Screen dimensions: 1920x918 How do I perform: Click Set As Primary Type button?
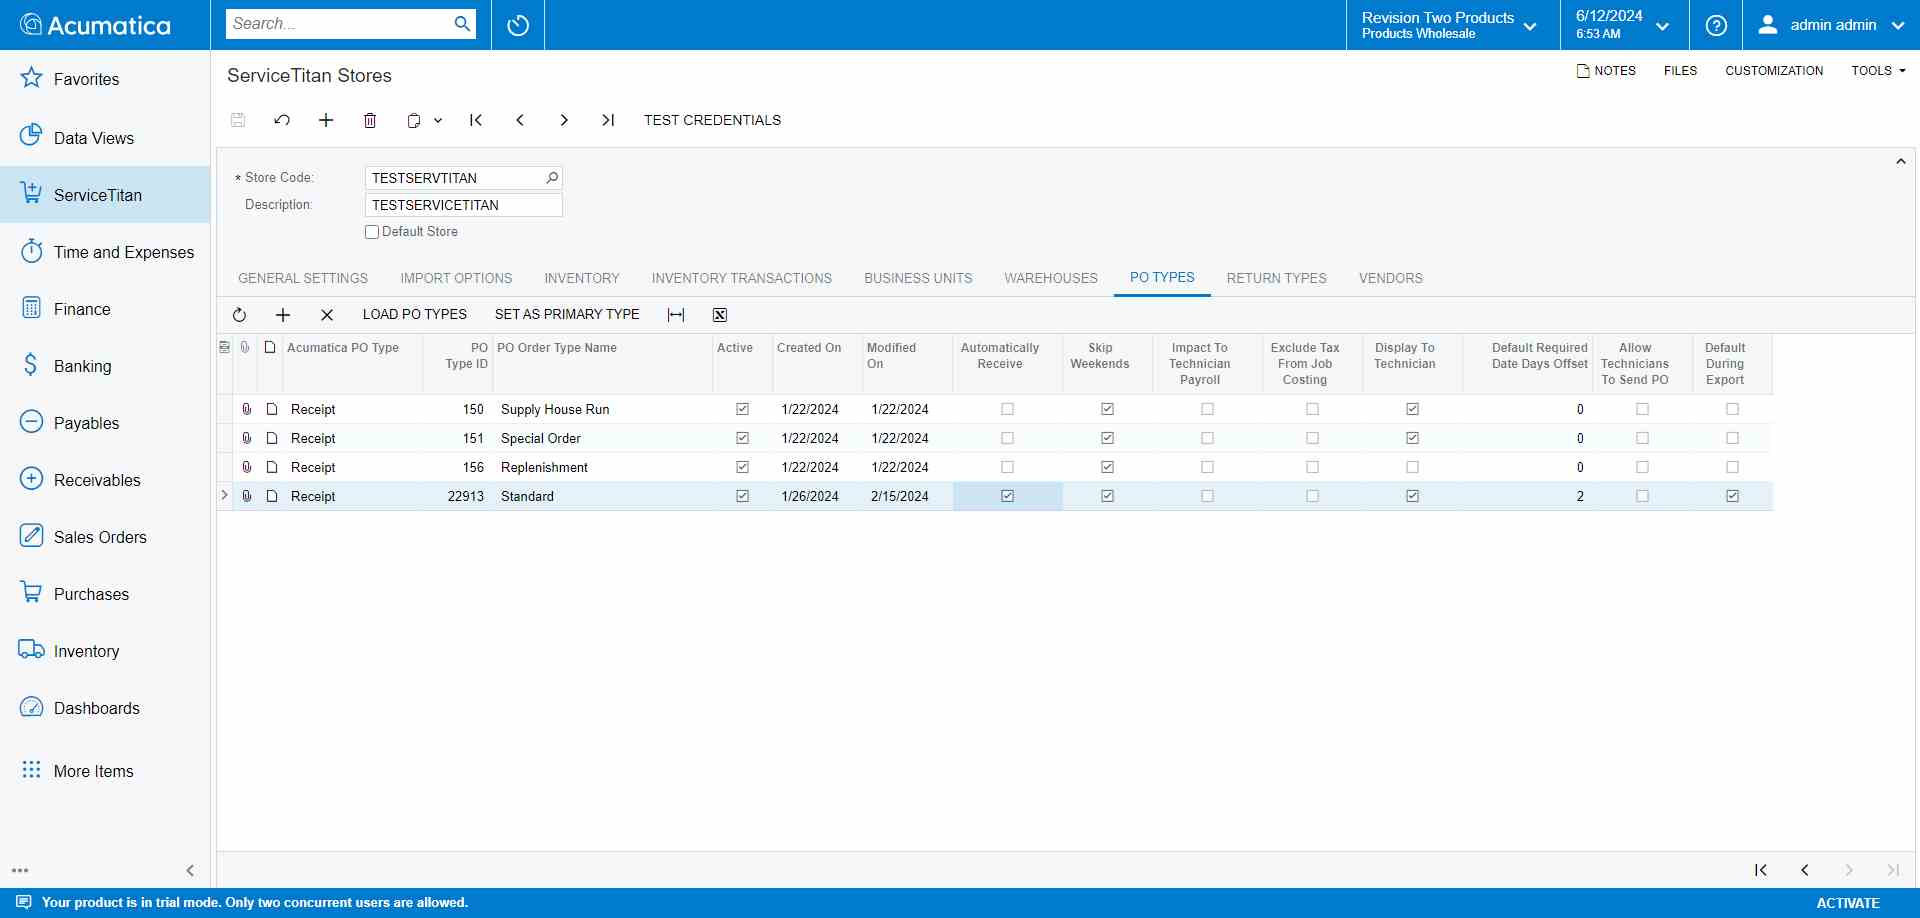[567, 315]
